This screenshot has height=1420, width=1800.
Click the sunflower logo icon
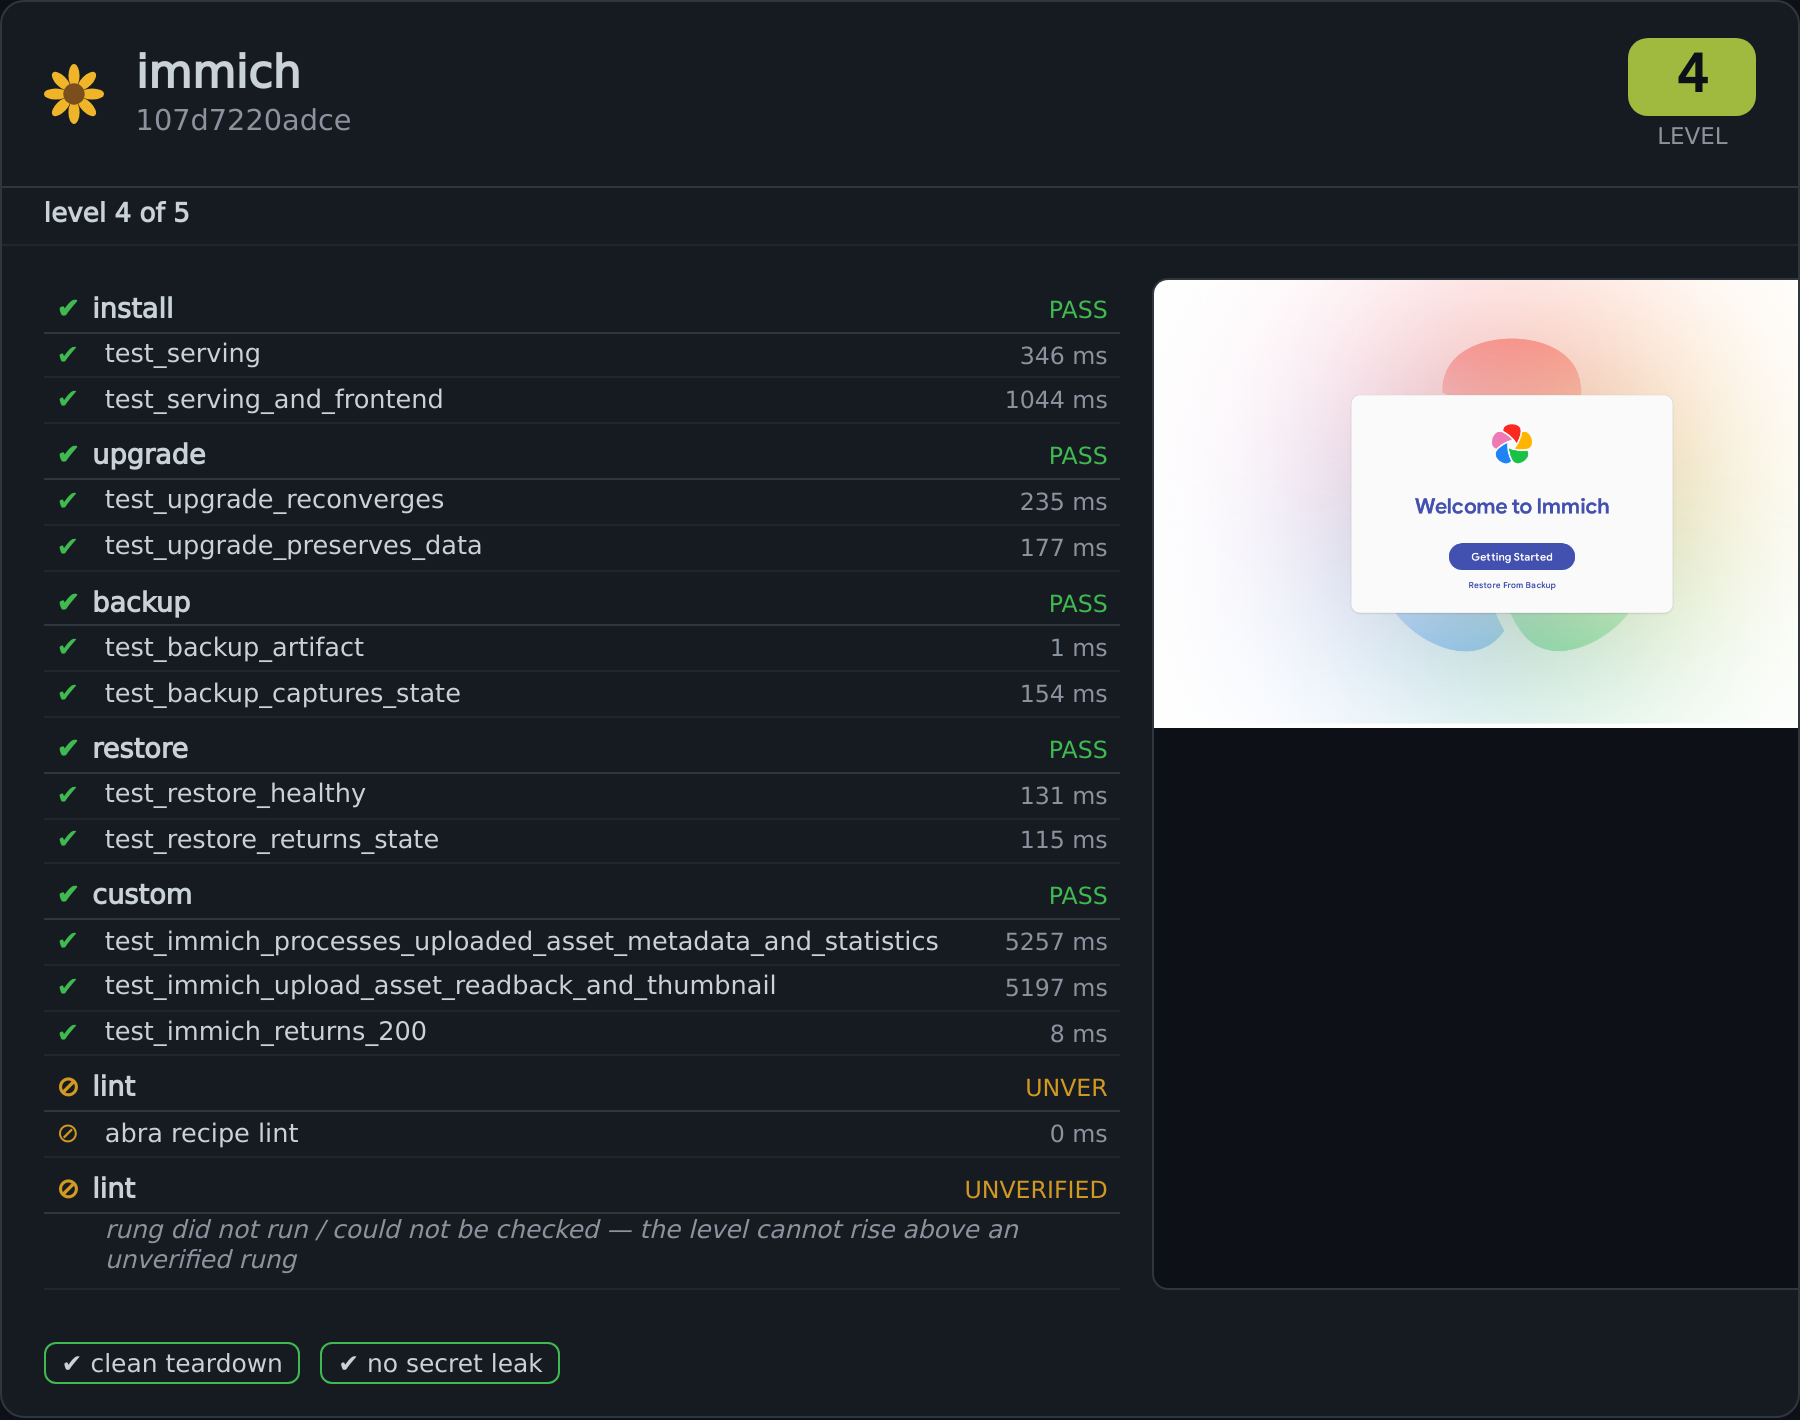[x=74, y=94]
